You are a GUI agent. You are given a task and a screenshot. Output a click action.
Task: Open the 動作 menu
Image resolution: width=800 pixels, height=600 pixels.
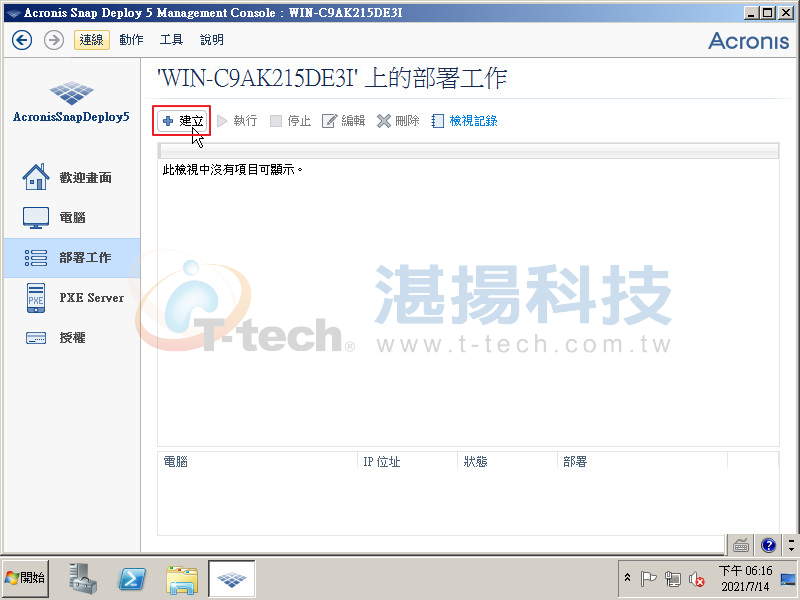131,40
